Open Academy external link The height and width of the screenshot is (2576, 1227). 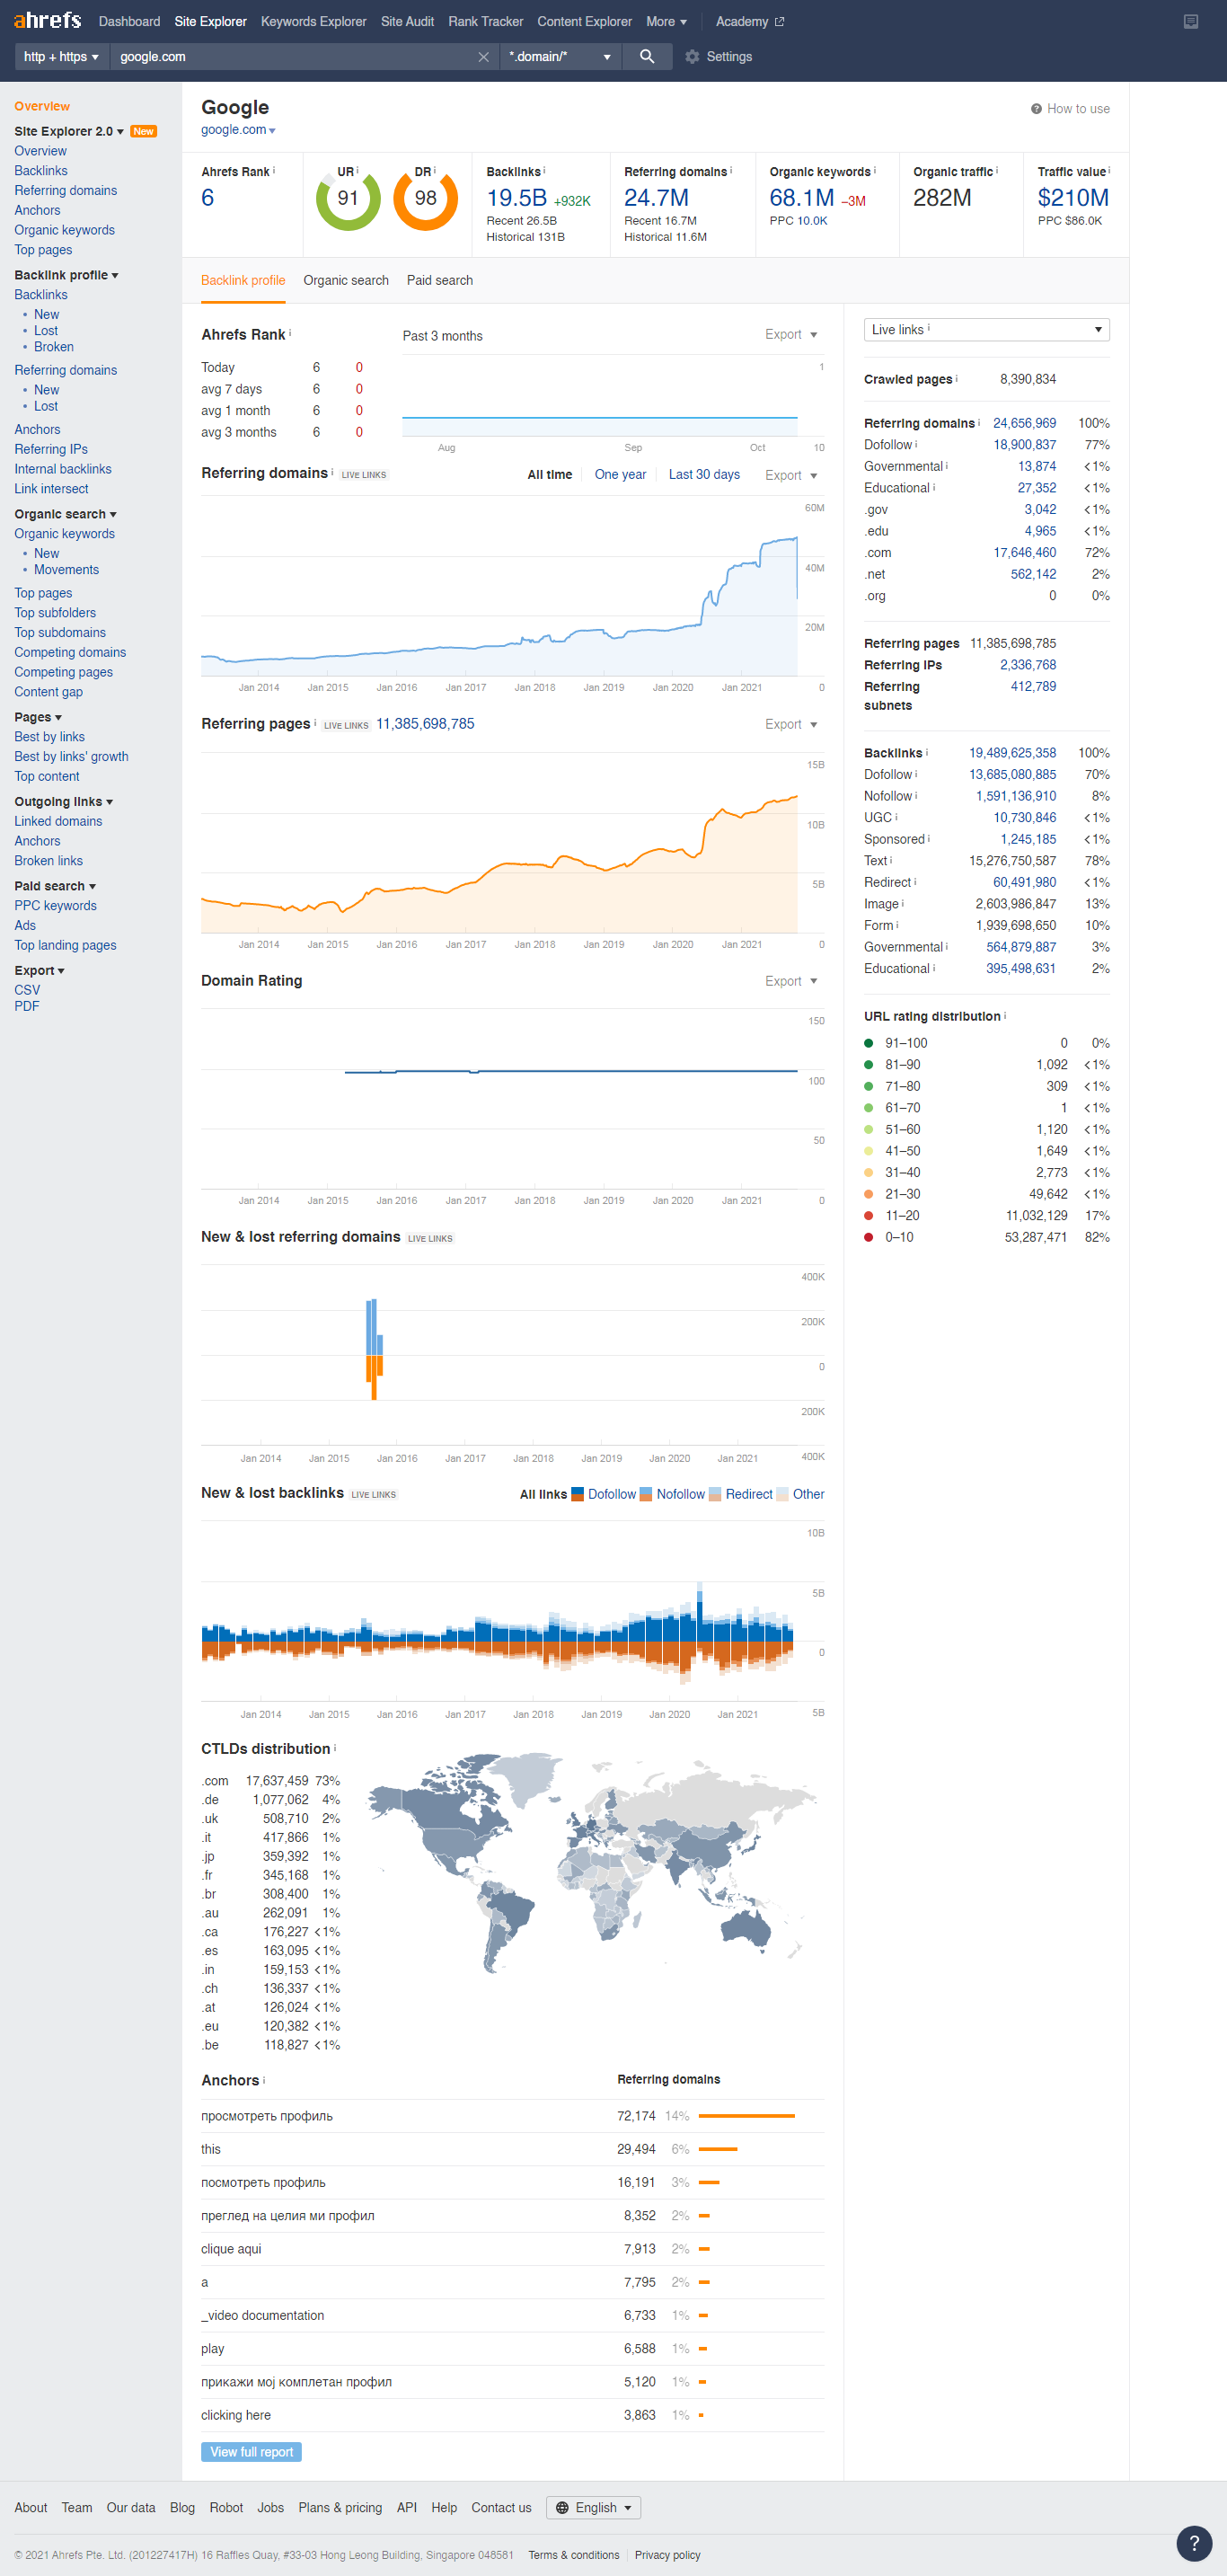[x=749, y=22]
